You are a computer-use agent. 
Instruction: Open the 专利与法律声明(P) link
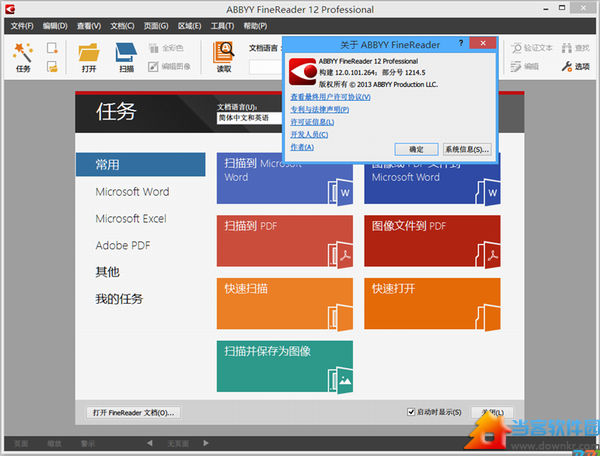[x=320, y=109]
